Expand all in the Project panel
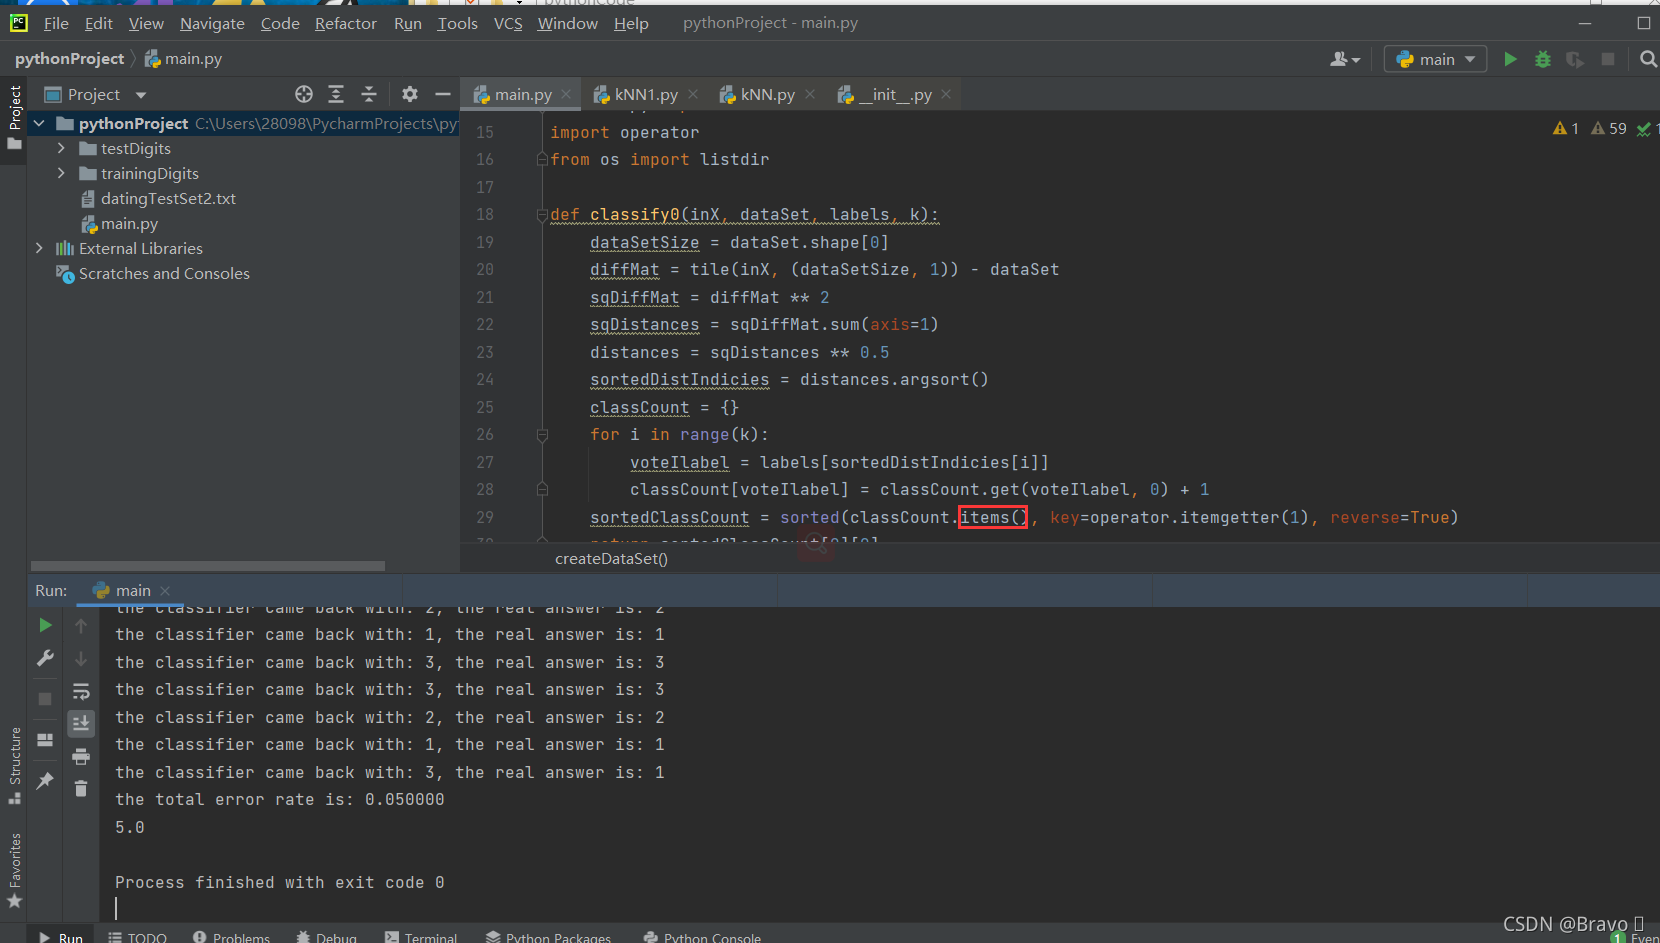Viewport: 1660px width, 943px height. [x=336, y=94]
